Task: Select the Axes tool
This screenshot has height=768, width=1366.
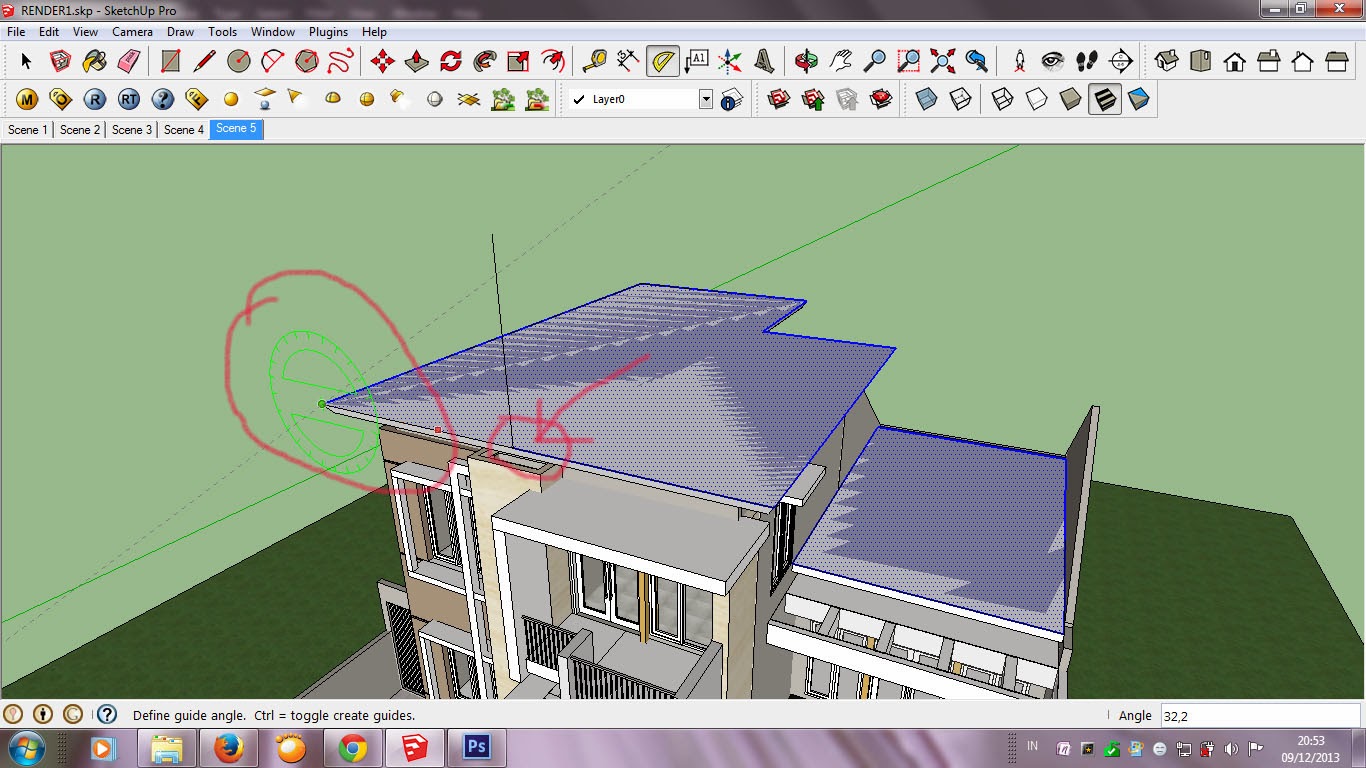Action: (730, 61)
